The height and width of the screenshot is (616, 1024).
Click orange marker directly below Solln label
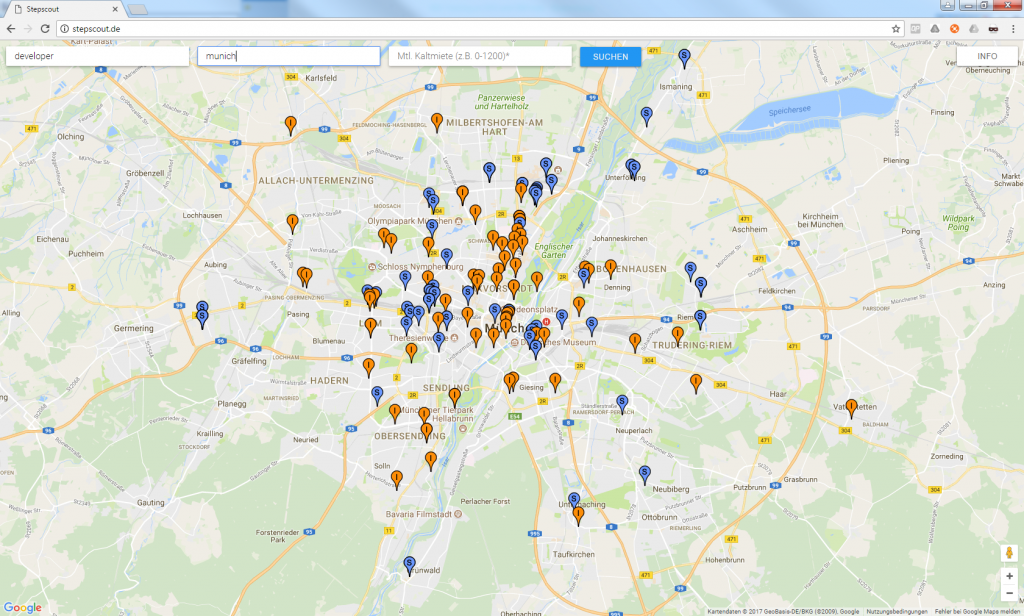(396, 480)
